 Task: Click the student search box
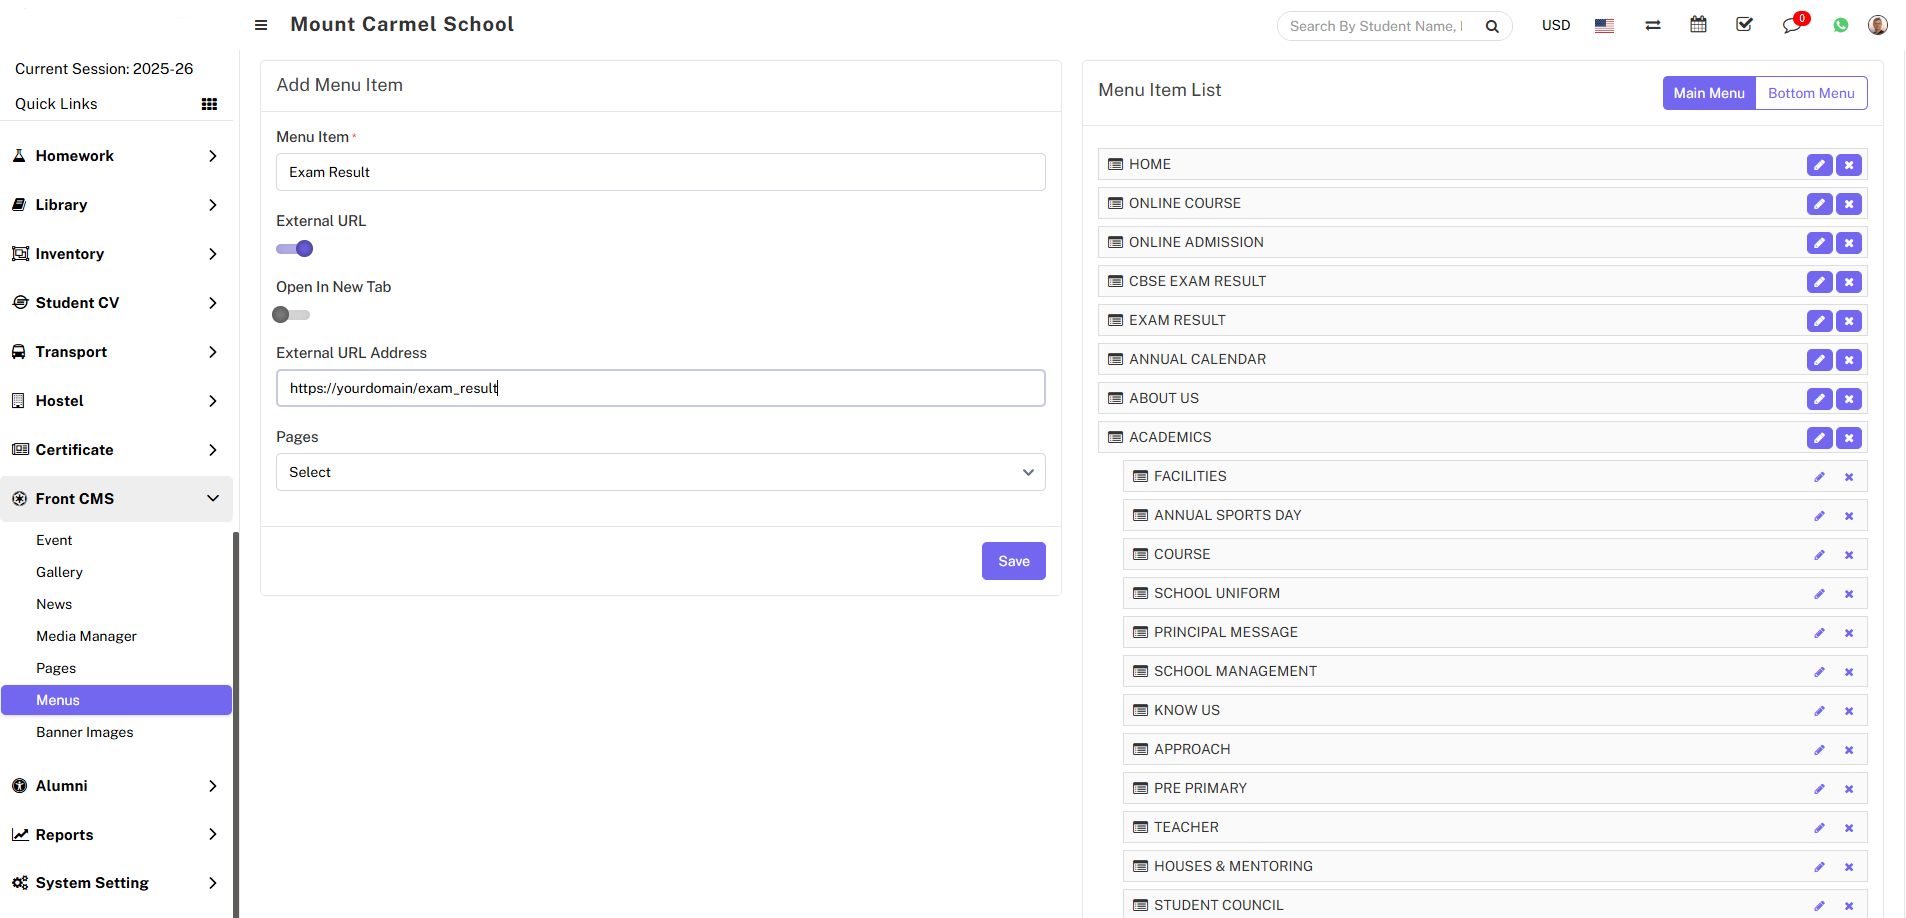[1378, 26]
